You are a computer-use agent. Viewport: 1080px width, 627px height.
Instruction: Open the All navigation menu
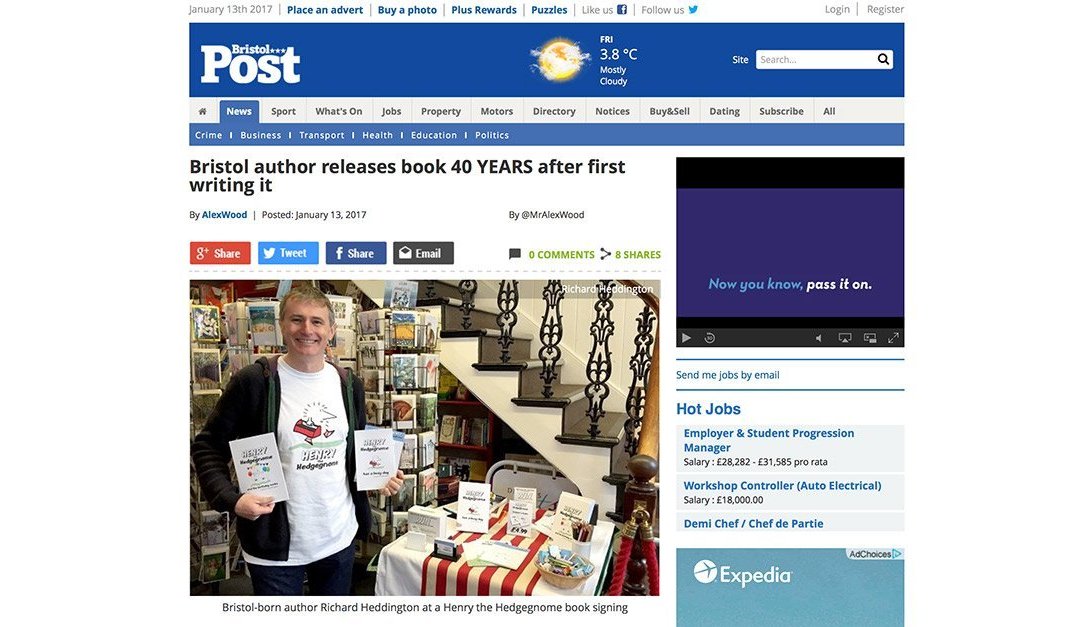(829, 111)
